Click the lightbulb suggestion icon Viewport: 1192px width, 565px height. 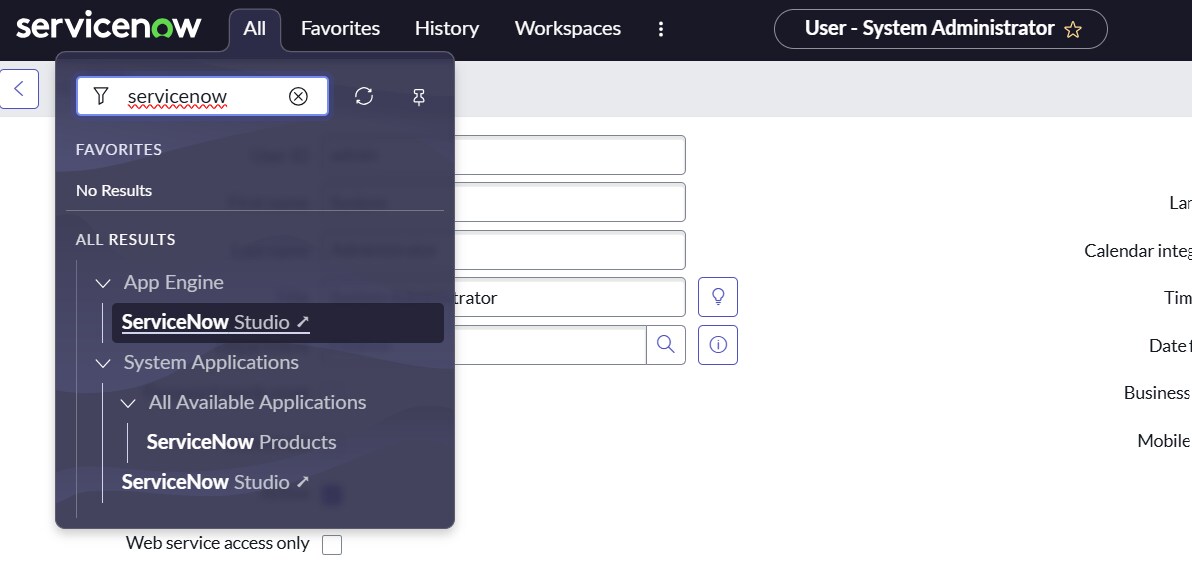[718, 297]
